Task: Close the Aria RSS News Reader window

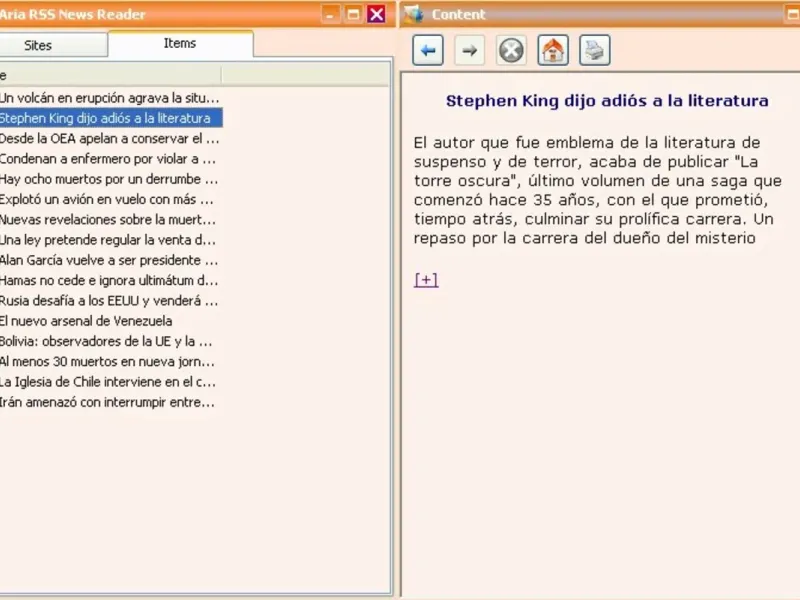Action: pyautogui.click(x=377, y=14)
